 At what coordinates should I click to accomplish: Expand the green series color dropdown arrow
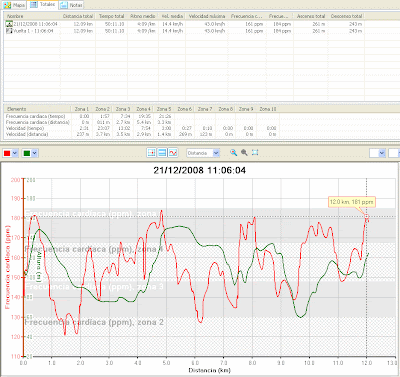[35, 153]
